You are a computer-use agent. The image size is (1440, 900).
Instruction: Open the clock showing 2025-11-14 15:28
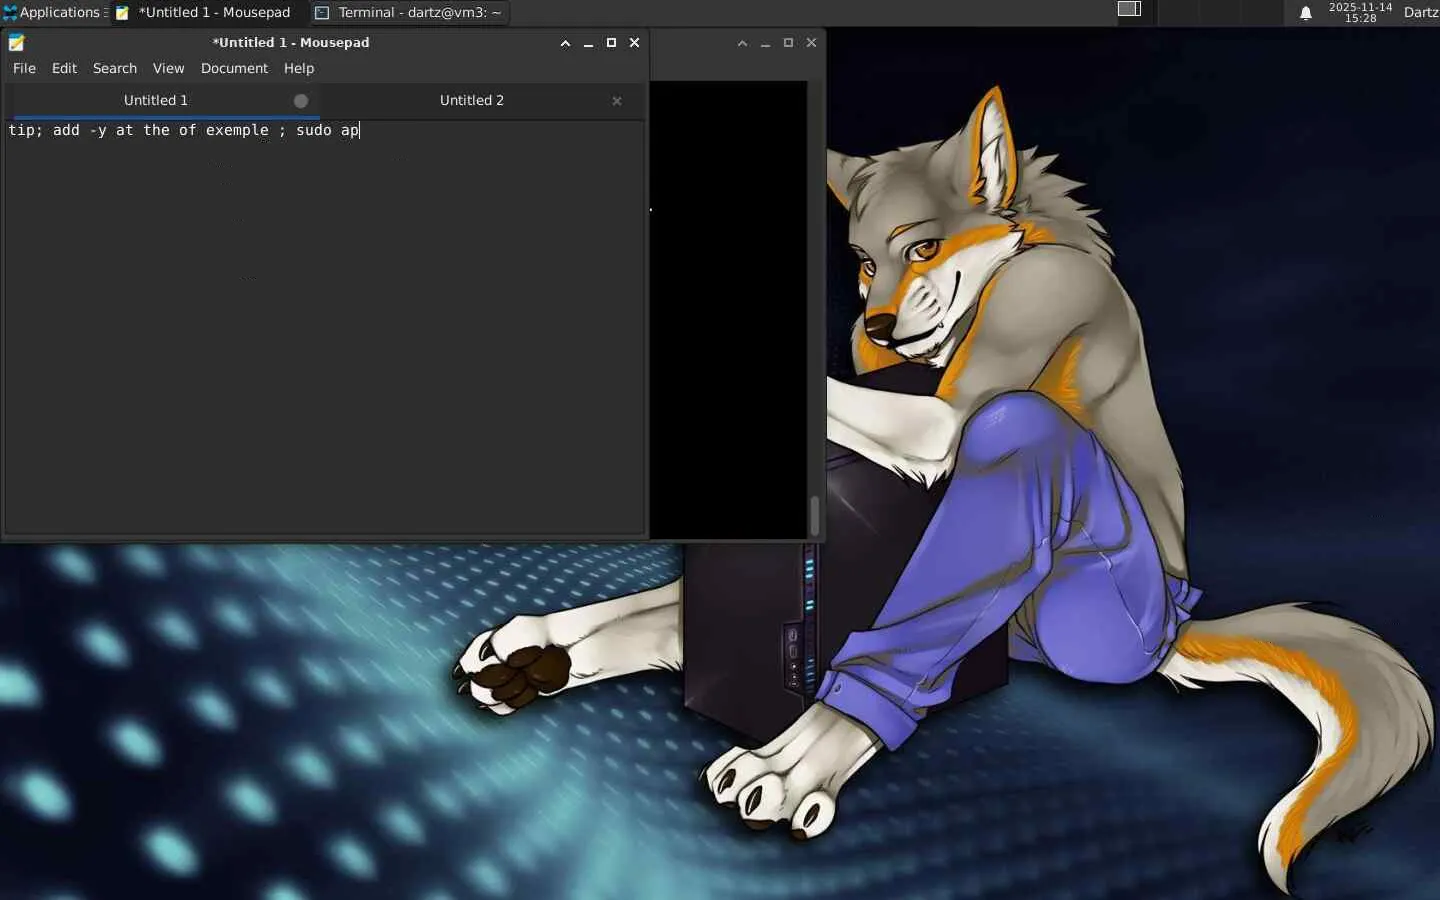pos(1360,13)
